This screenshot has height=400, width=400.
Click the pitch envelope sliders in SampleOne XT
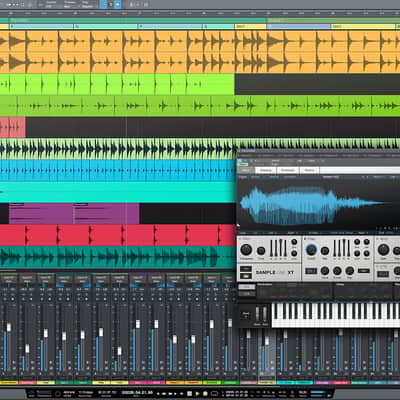(x=278, y=248)
